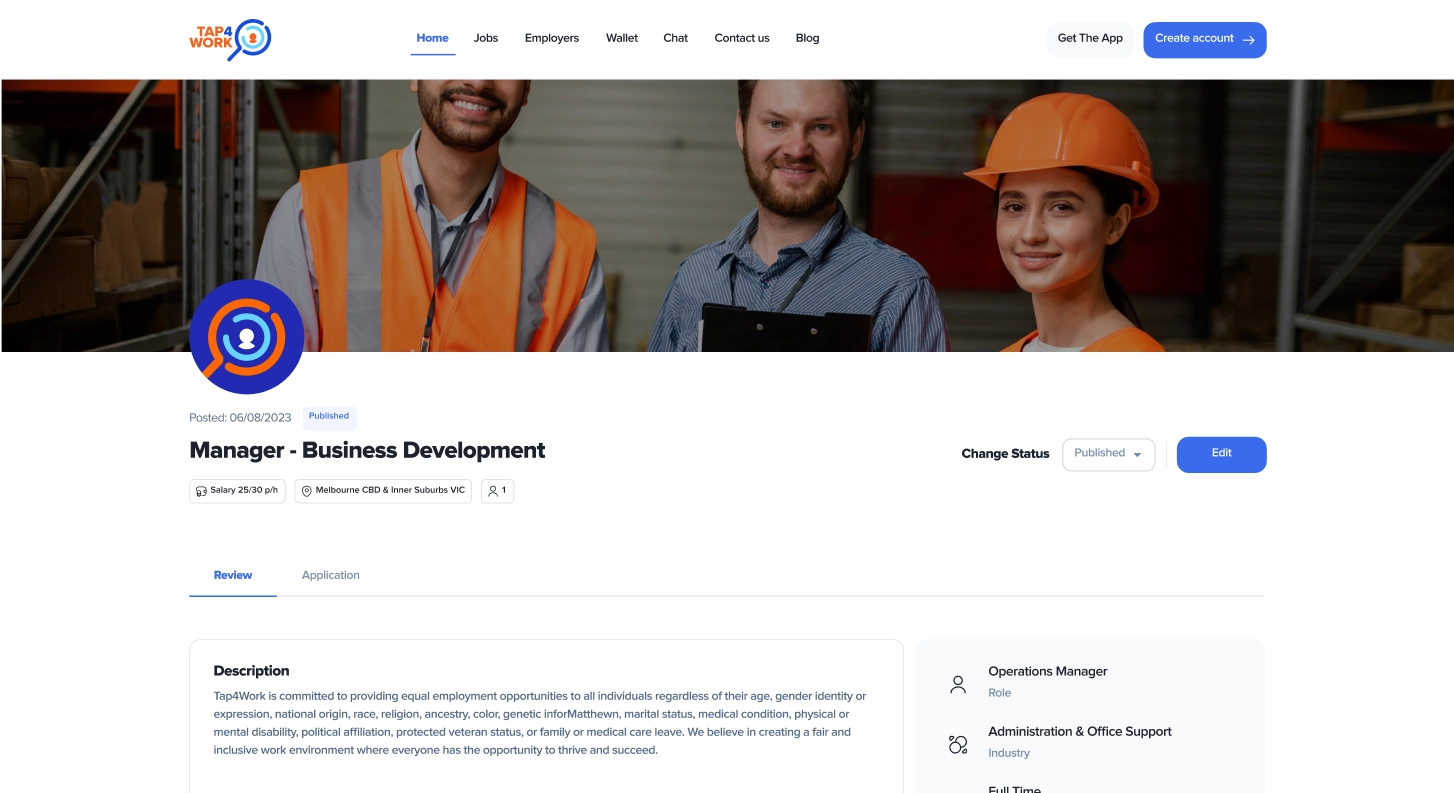Switch to the Review tab
The height and width of the screenshot is (793, 1454).
click(x=233, y=576)
